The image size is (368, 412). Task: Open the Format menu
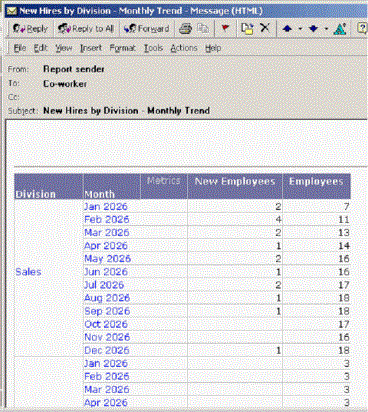coord(122,48)
